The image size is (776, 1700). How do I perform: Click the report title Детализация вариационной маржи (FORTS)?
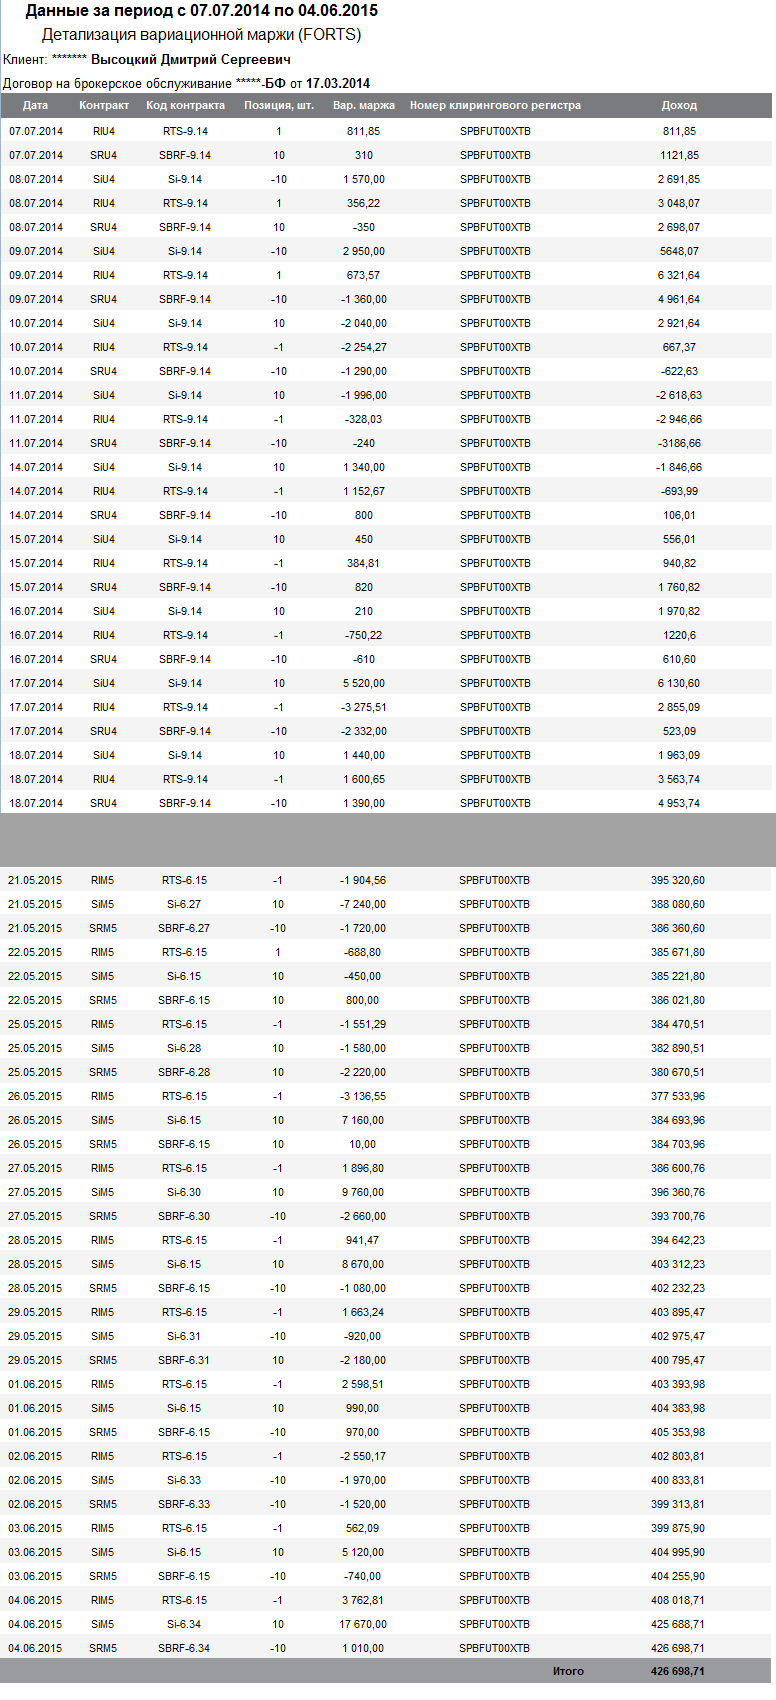click(x=201, y=35)
